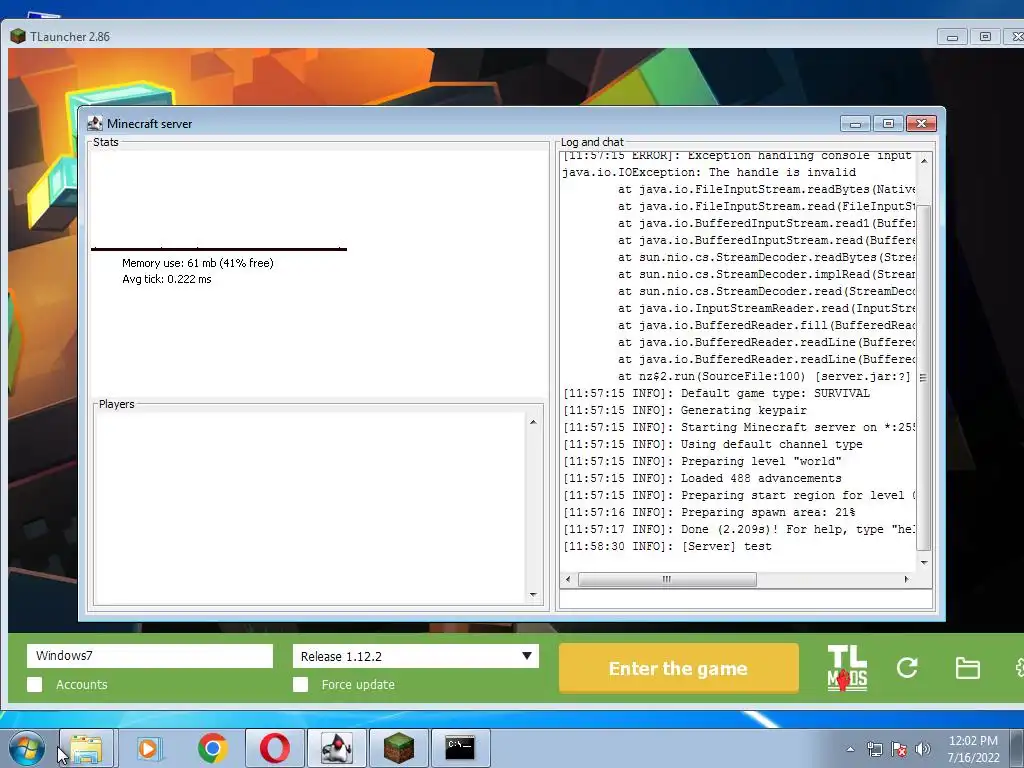The height and width of the screenshot is (768, 1024).
Task: Click Enter the game button
Action: 679,668
